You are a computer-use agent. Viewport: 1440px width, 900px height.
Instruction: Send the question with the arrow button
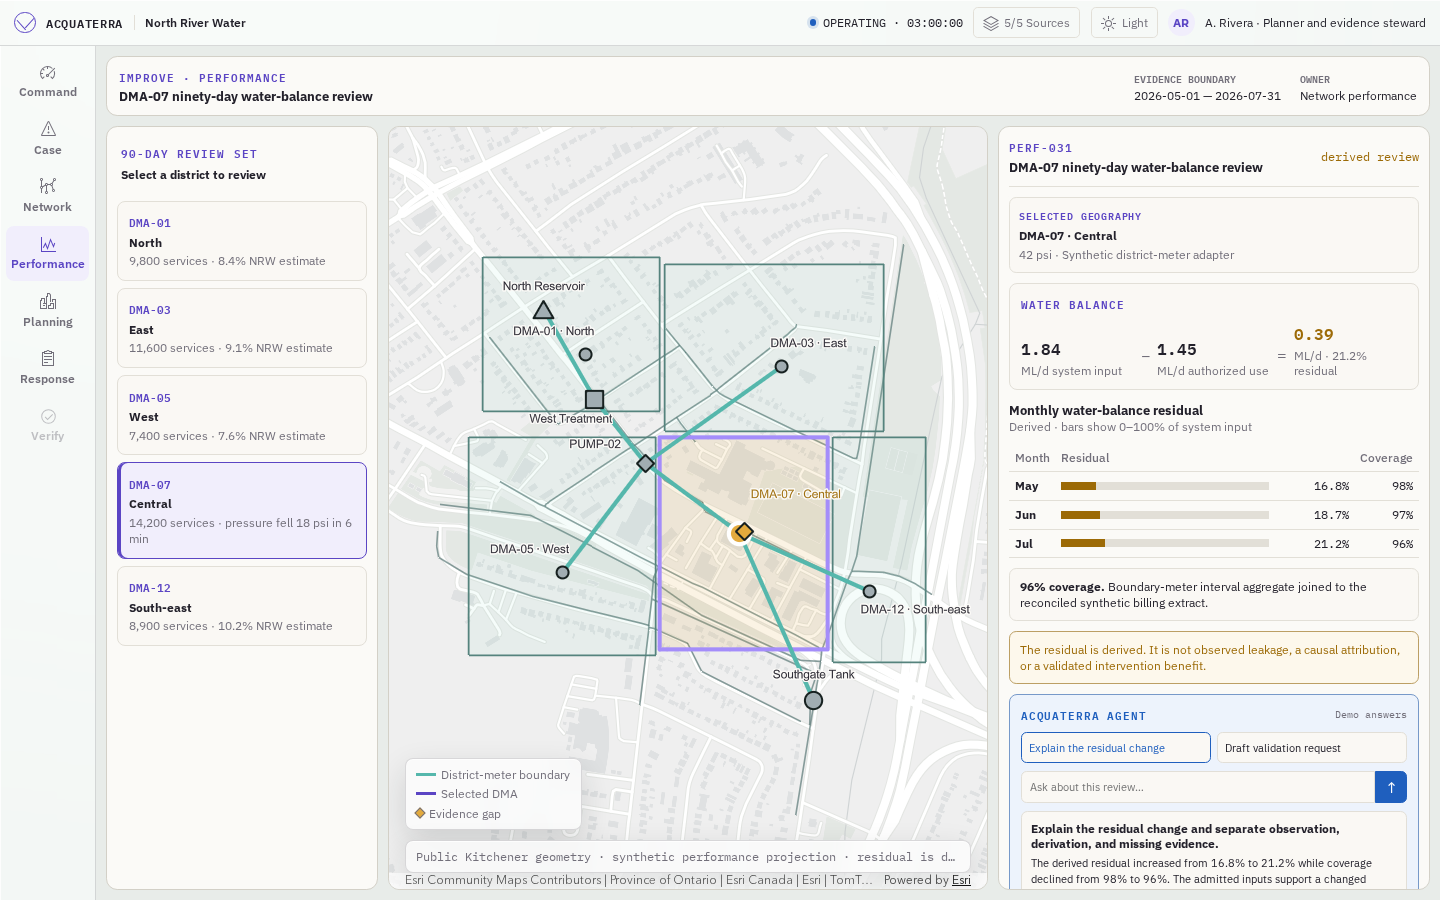tap(1390, 787)
